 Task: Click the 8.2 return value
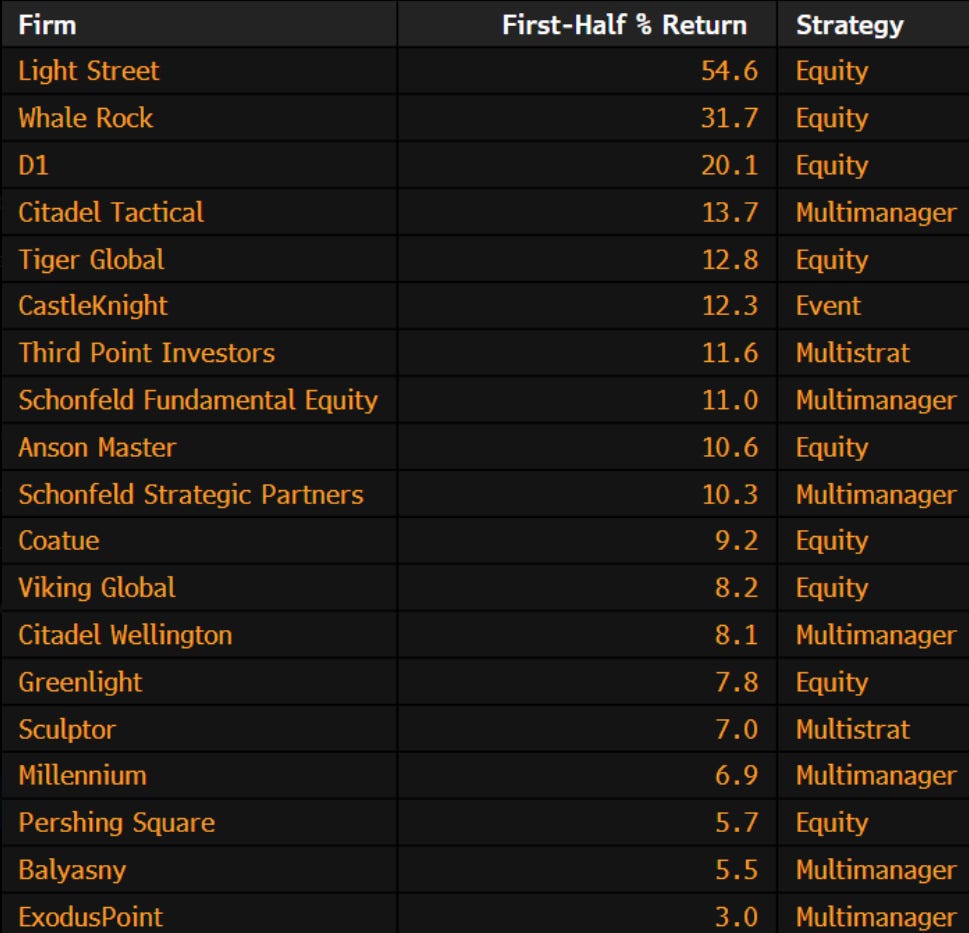point(737,588)
